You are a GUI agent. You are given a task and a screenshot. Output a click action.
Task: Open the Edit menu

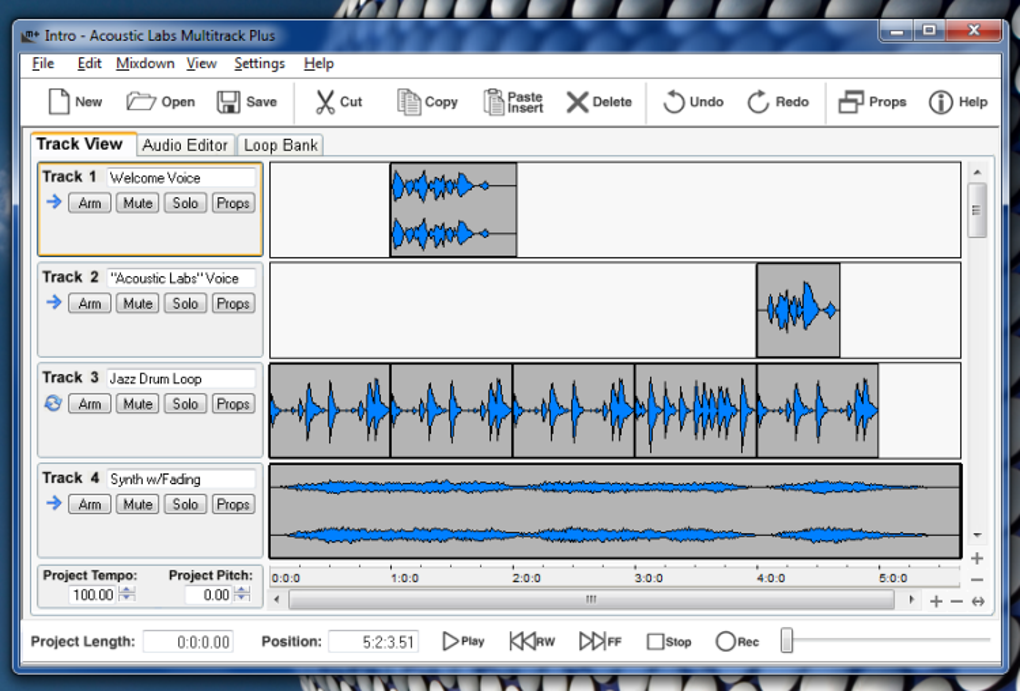pos(89,64)
